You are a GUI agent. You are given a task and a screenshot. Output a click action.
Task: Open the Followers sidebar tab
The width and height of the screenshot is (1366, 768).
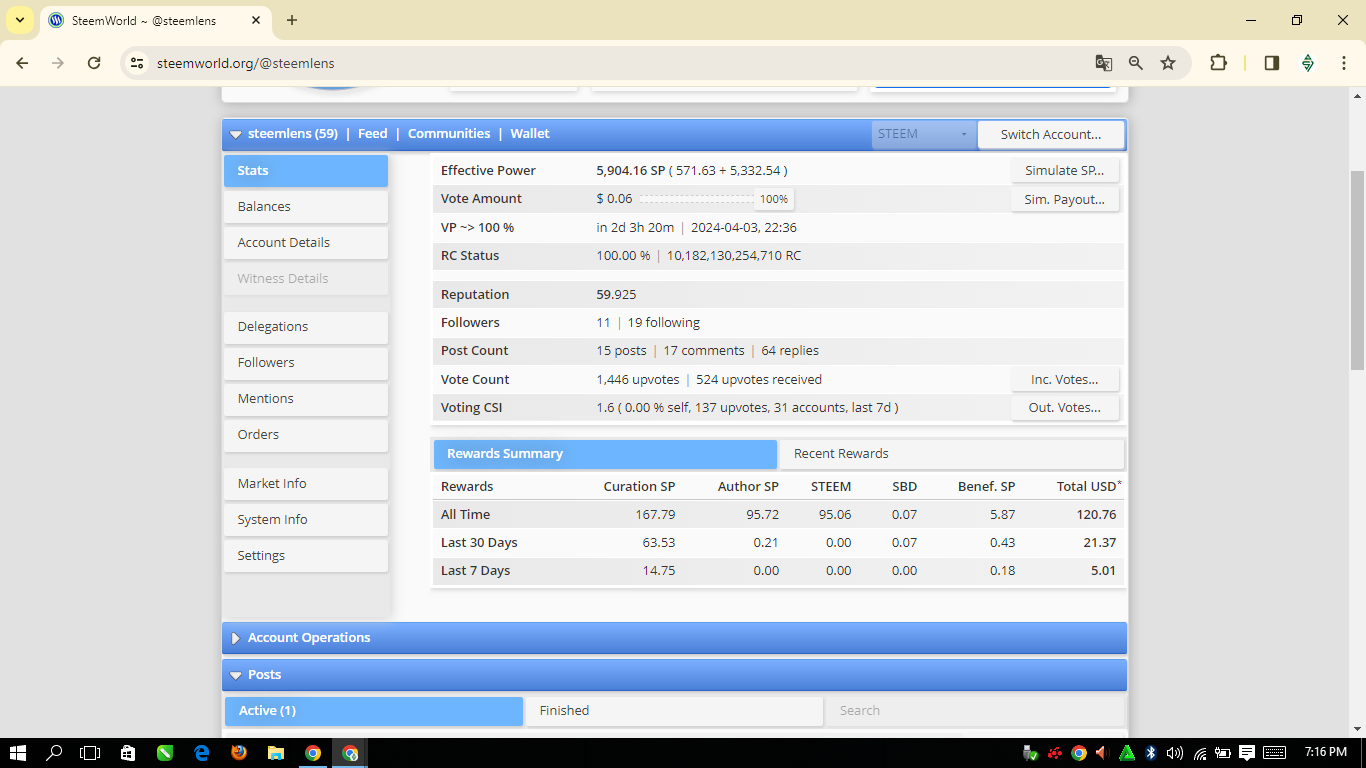point(306,363)
